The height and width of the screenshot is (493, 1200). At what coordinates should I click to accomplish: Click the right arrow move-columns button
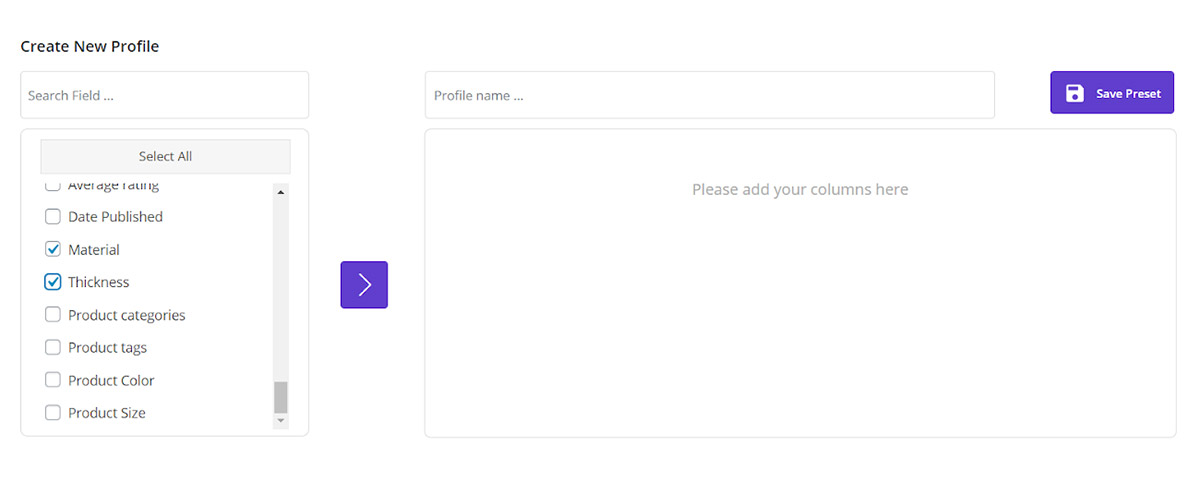[364, 285]
